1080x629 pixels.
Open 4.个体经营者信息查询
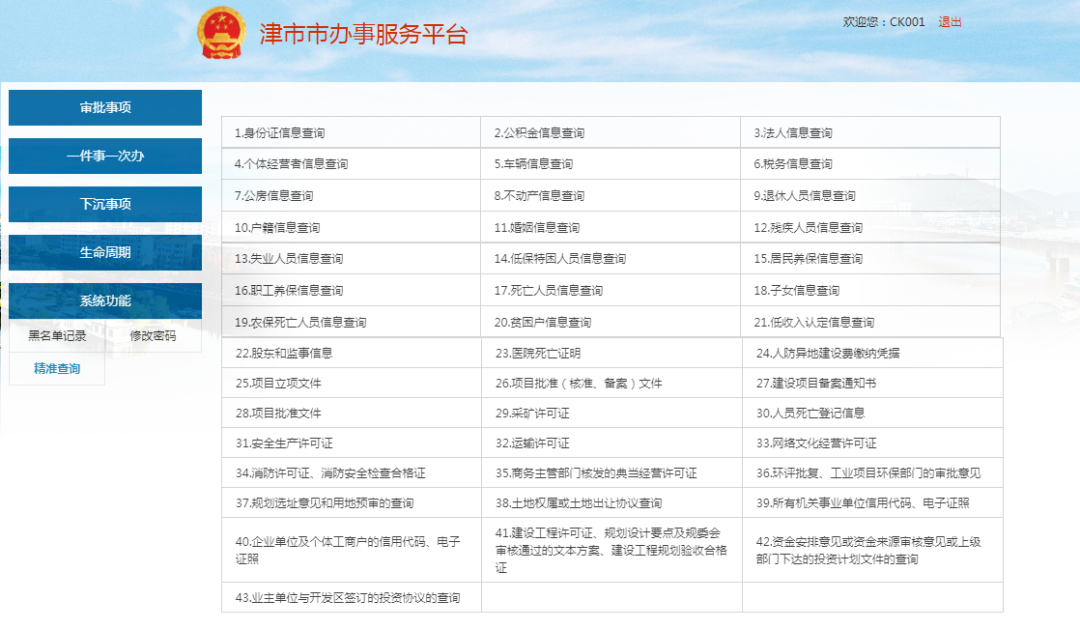coord(291,164)
